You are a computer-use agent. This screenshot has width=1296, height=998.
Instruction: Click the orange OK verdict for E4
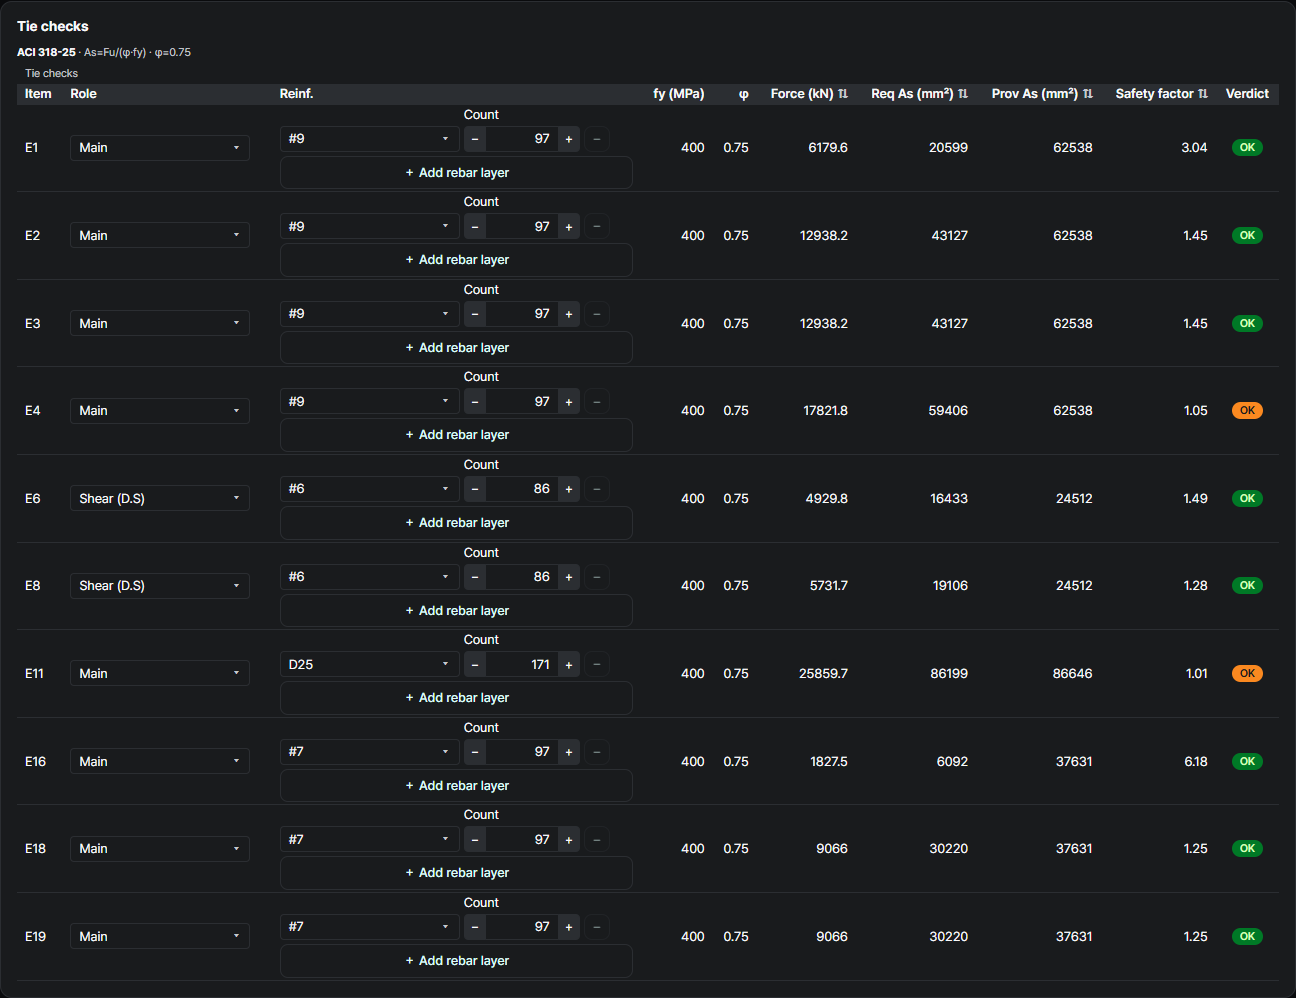(1247, 411)
